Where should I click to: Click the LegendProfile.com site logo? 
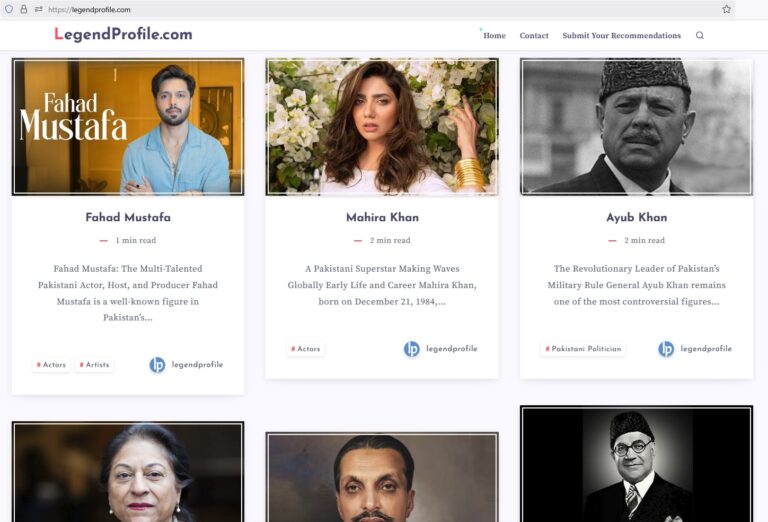pyautogui.click(x=123, y=34)
